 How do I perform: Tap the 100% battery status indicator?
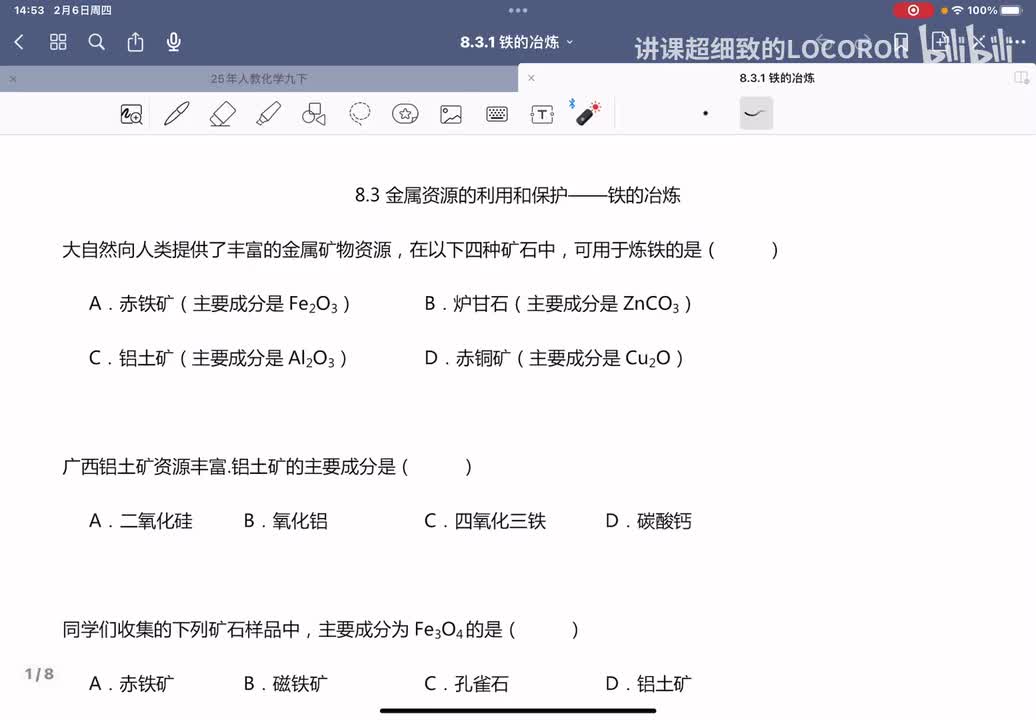pos(994,11)
